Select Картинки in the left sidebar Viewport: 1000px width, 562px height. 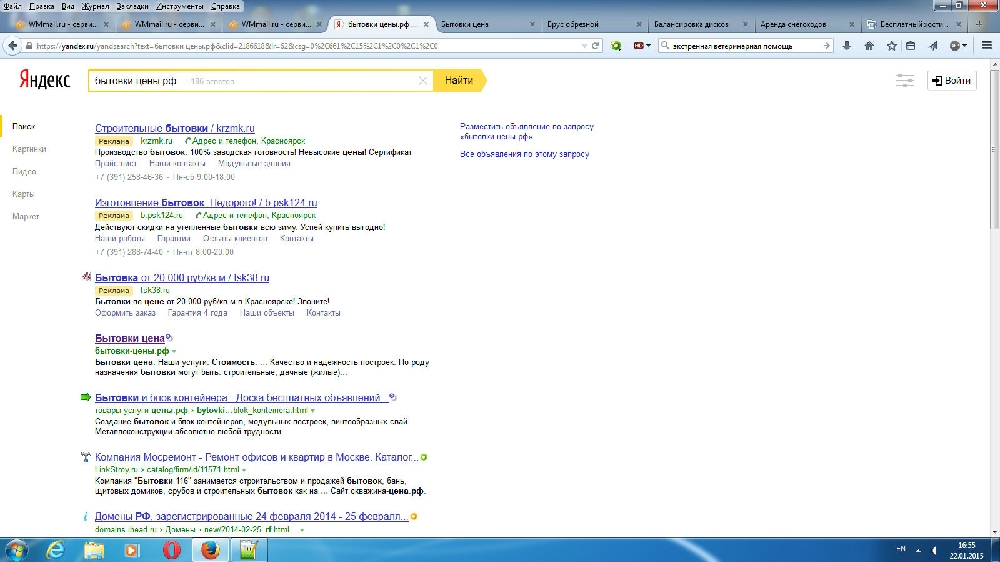[29, 149]
